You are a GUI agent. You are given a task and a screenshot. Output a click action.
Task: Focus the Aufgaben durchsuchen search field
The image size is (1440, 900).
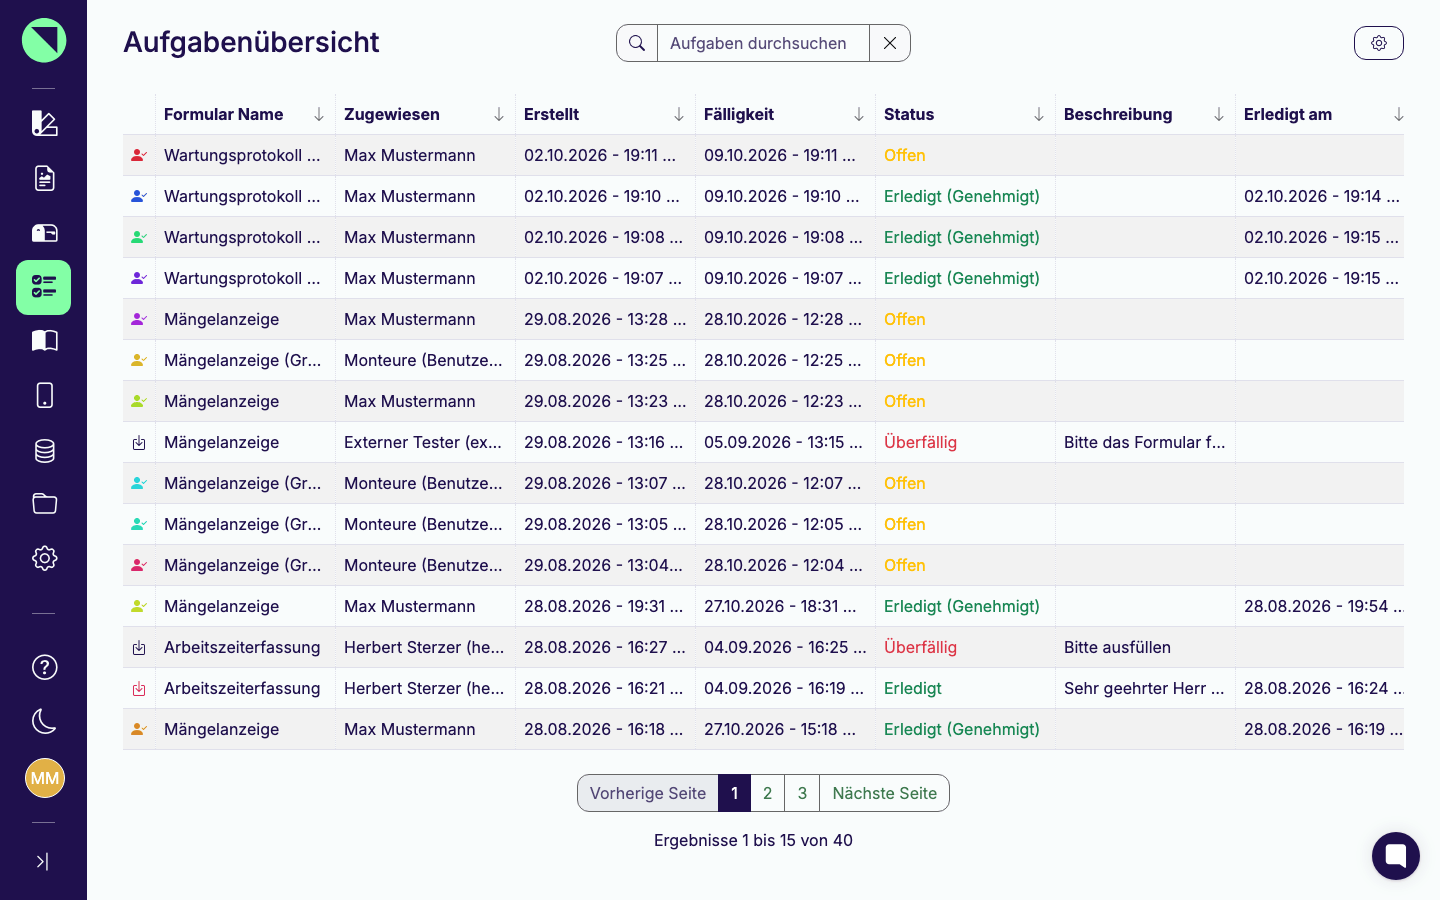click(x=763, y=43)
